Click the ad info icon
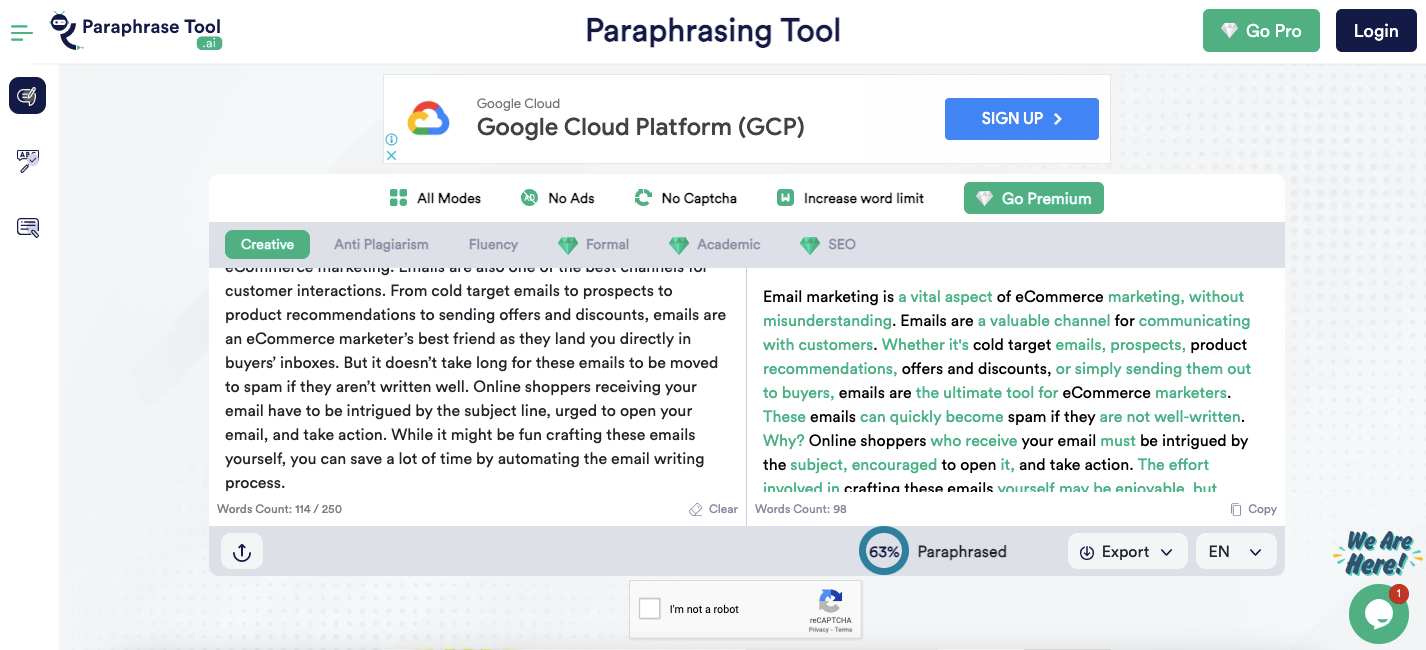 click(x=392, y=140)
